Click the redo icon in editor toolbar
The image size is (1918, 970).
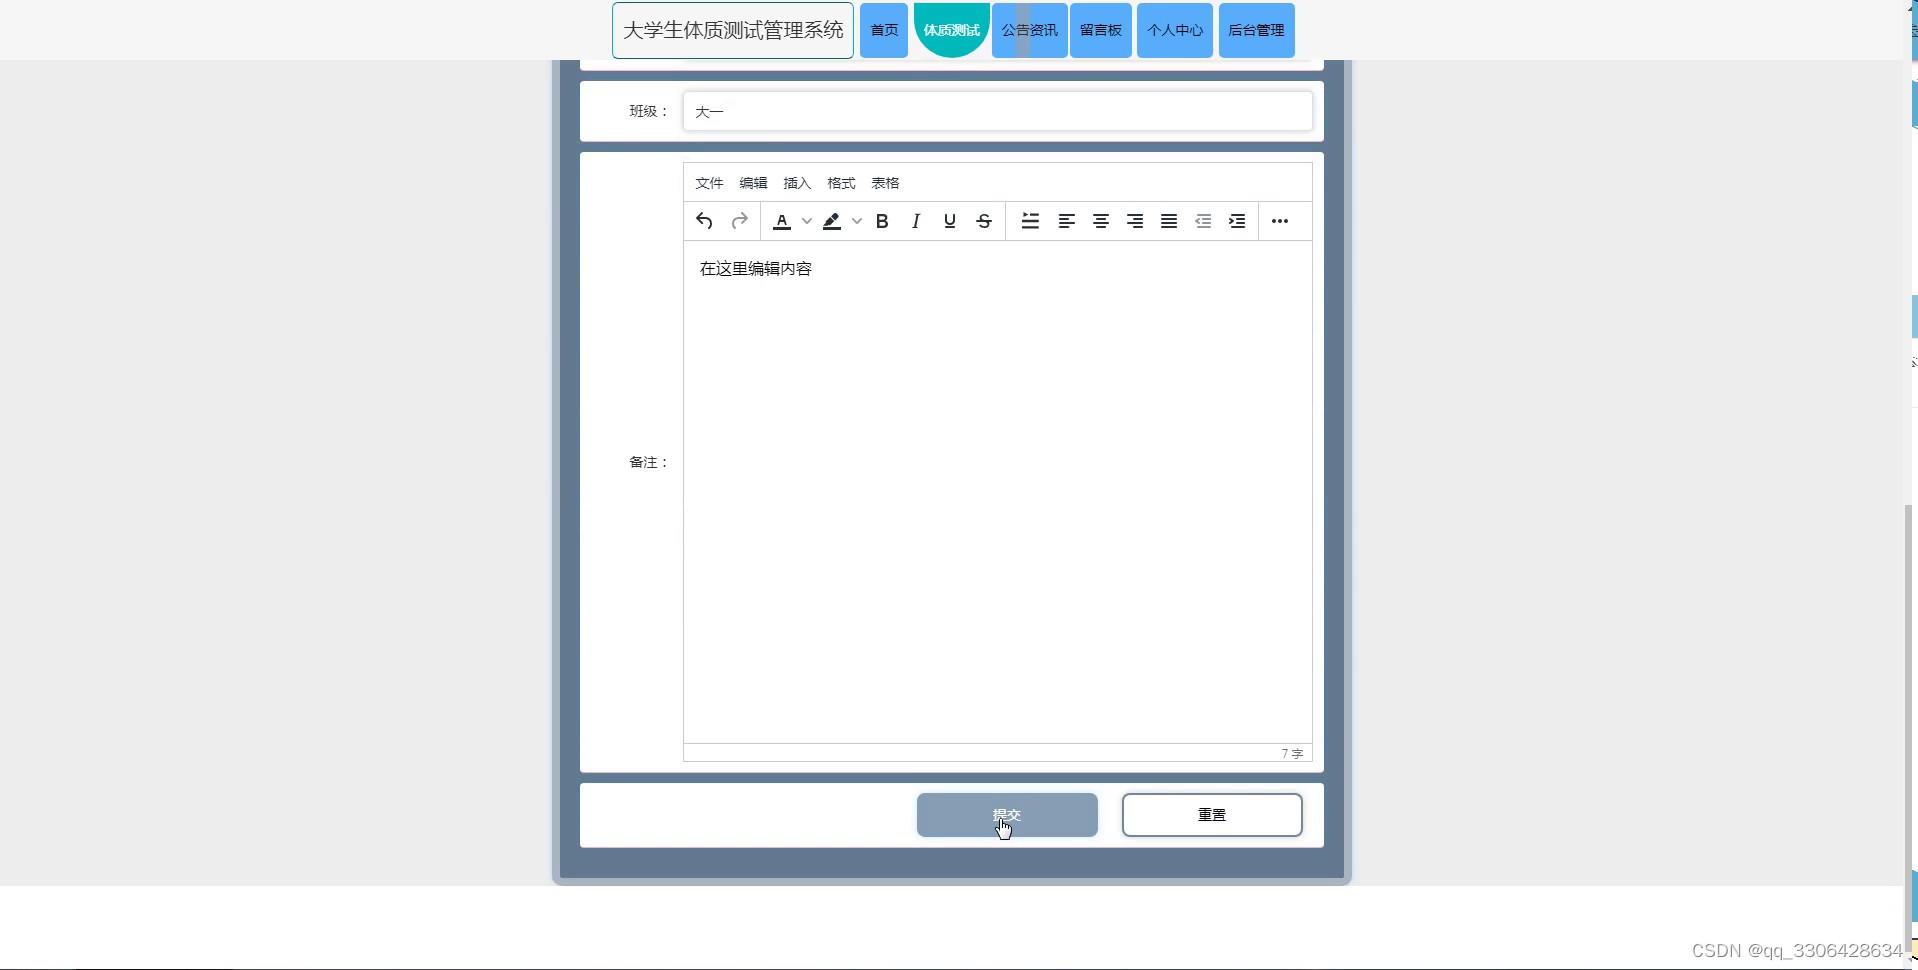pyautogui.click(x=739, y=221)
